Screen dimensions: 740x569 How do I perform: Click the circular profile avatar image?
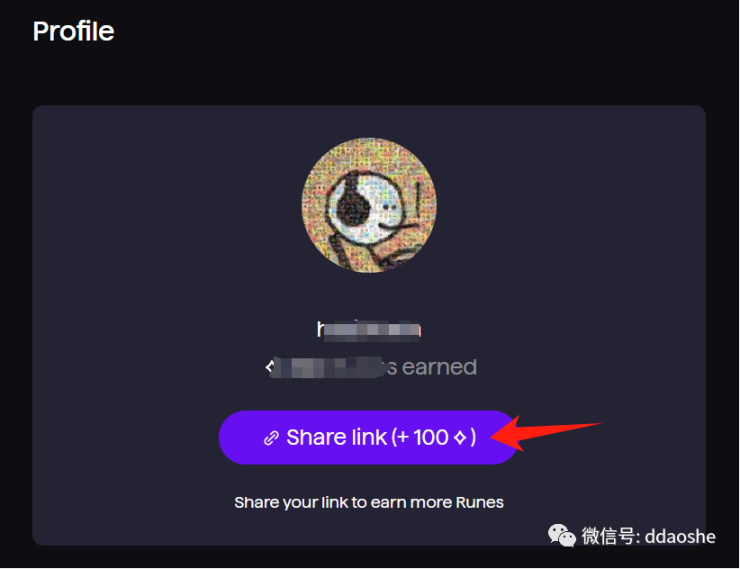point(369,205)
